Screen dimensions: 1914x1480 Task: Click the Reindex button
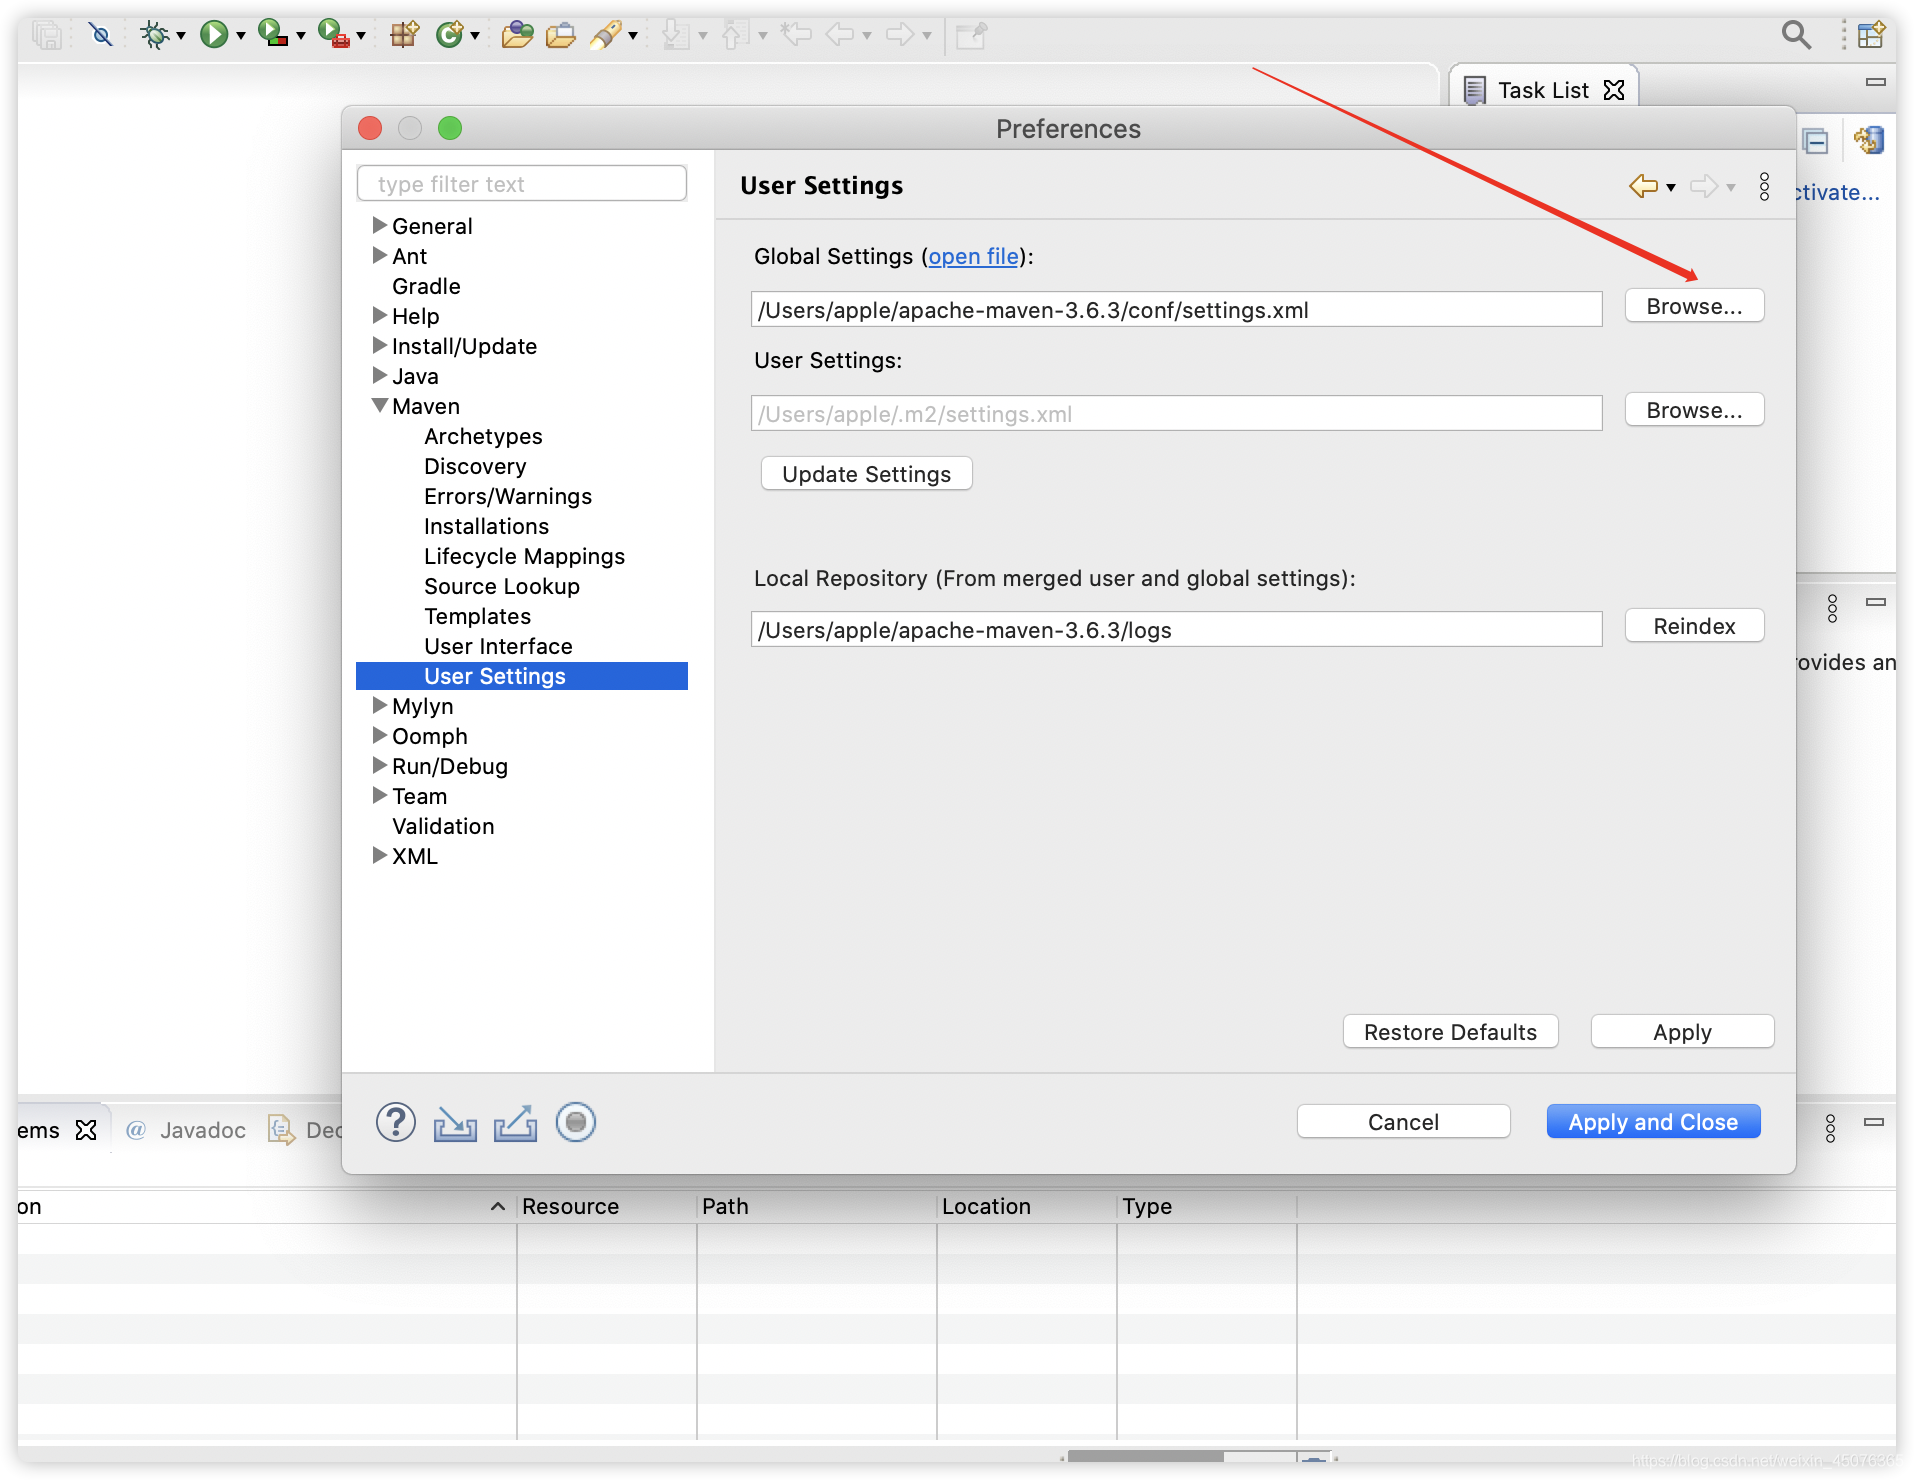pyautogui.click(x=1694, y=626)
